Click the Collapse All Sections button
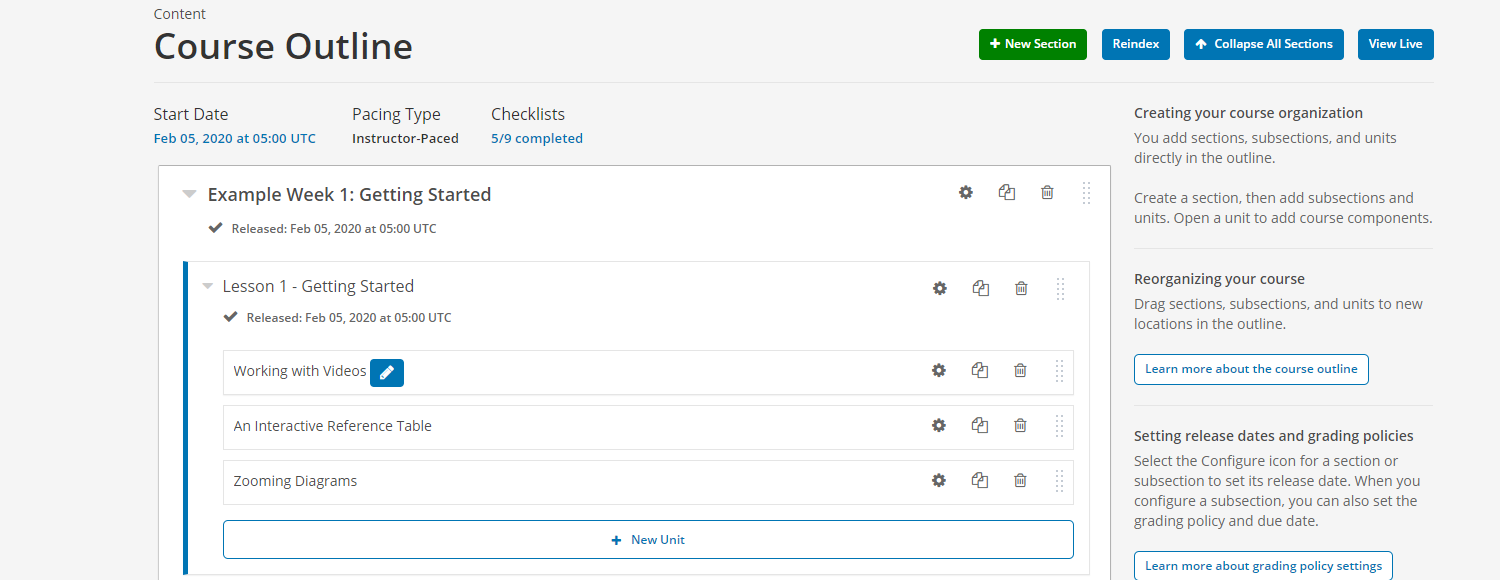The width and height of the screenshot is (1500, 580). [x=1264, y=44]
